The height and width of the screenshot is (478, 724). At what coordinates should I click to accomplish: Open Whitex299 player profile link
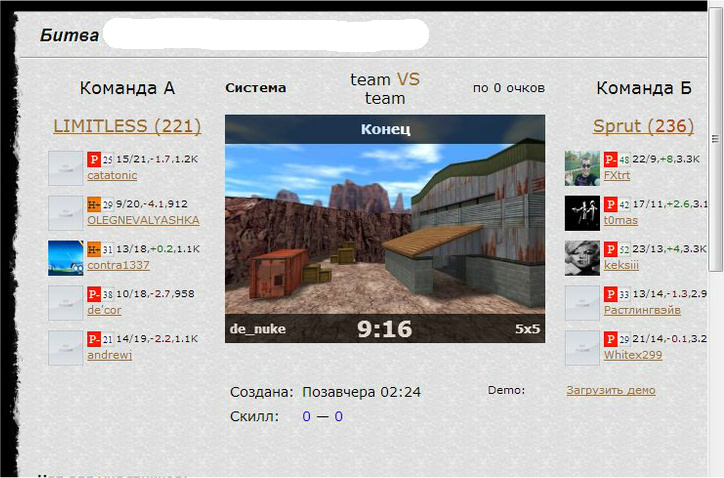633,355
